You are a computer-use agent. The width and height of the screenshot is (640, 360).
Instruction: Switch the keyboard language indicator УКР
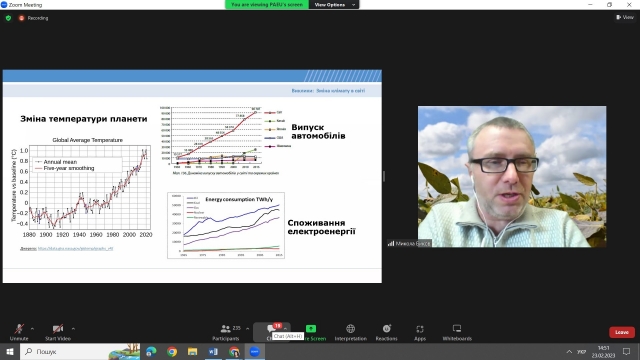(582, 351)
